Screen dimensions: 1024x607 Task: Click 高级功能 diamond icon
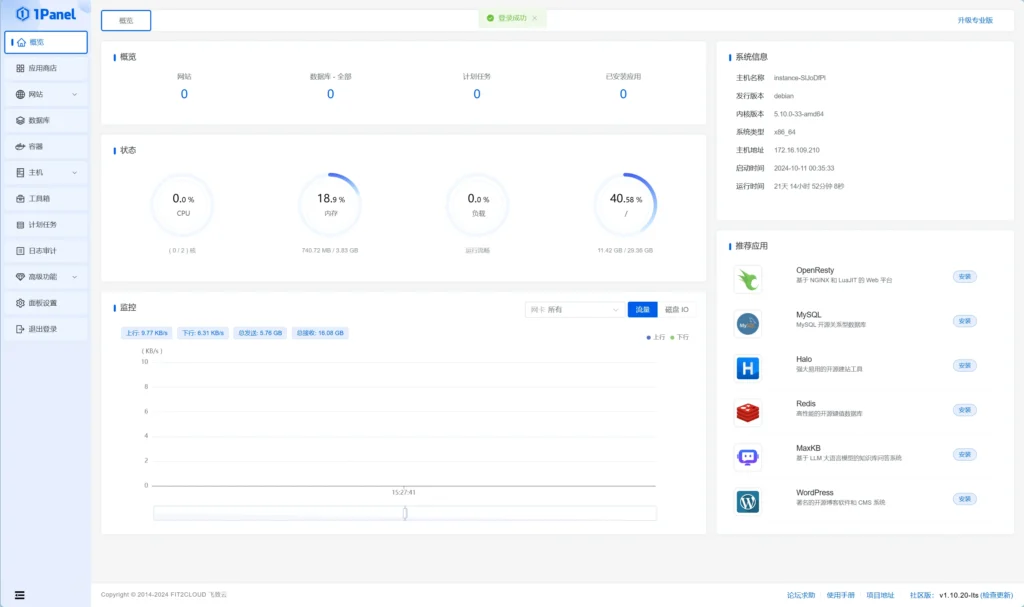pyautogui.click(x=20, y=277)
